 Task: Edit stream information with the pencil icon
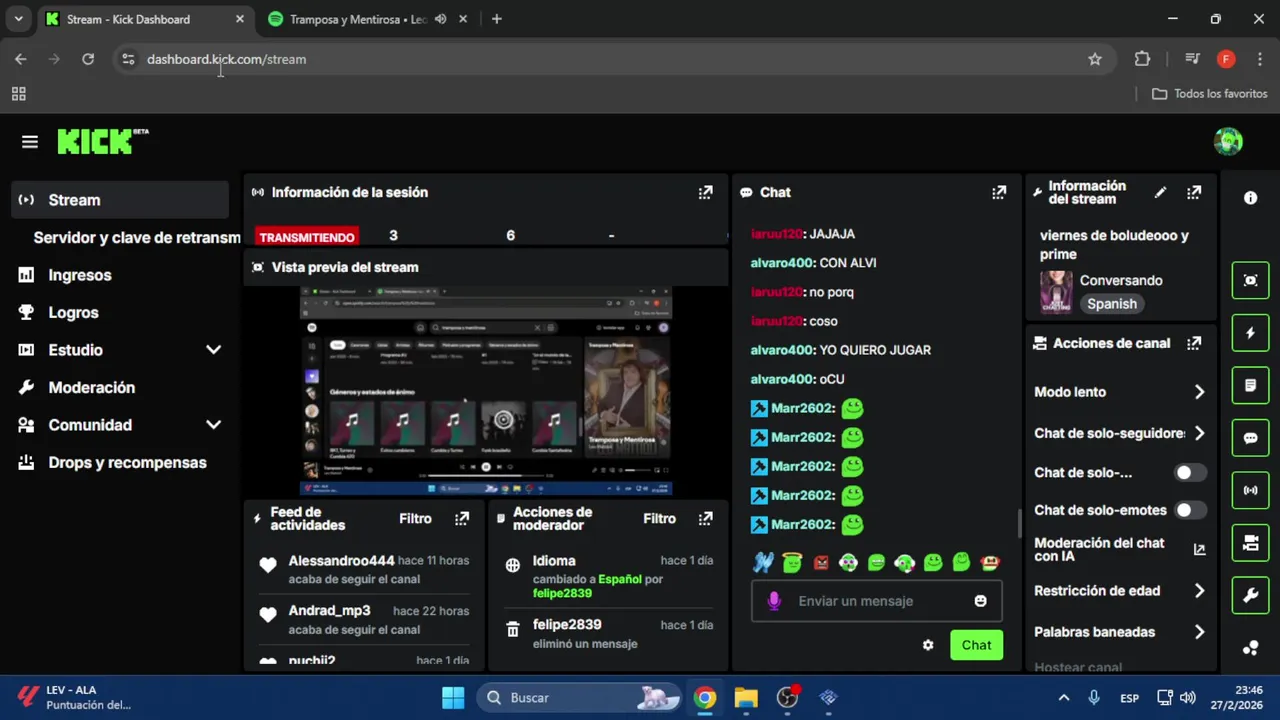1160,193
